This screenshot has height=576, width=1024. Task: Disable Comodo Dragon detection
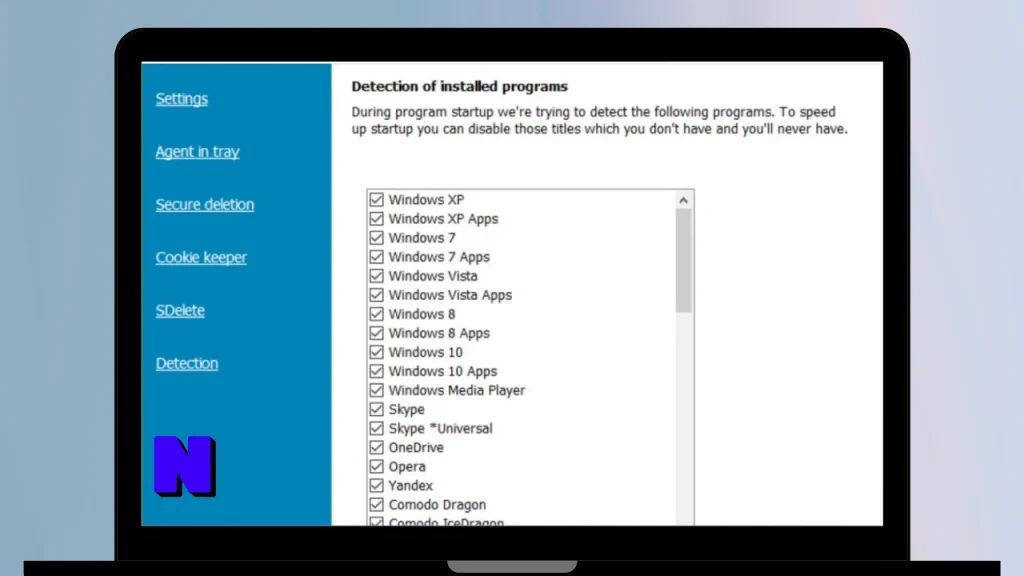coord(376,505)
